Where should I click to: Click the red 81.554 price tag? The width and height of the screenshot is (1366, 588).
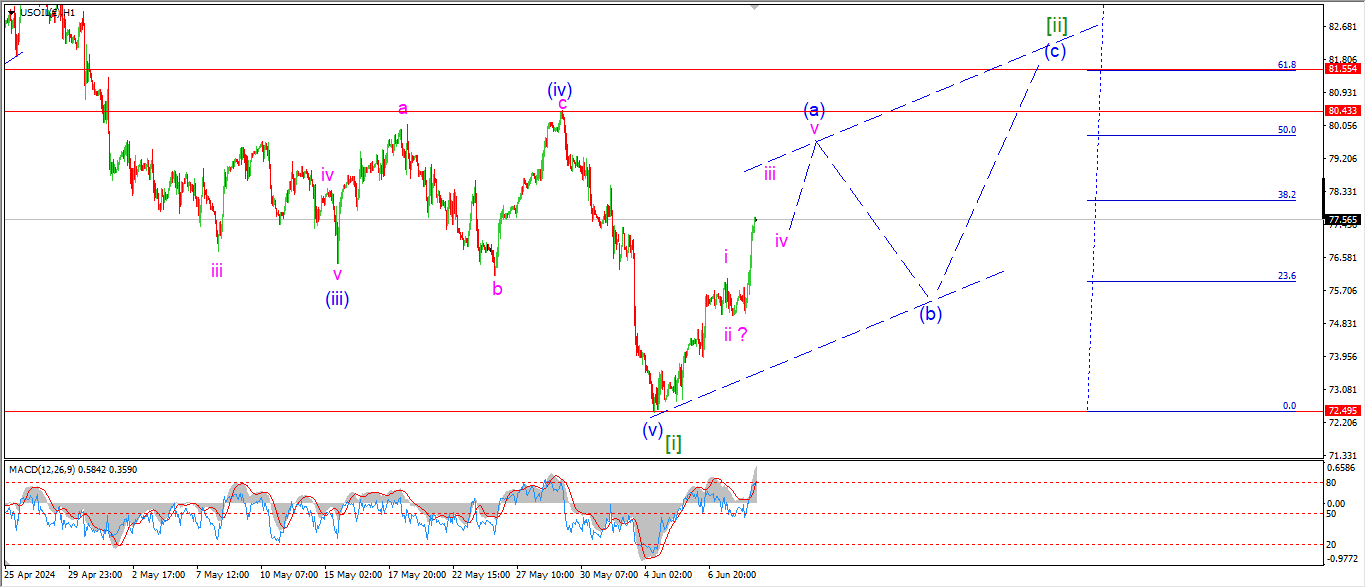(1340, 69)
